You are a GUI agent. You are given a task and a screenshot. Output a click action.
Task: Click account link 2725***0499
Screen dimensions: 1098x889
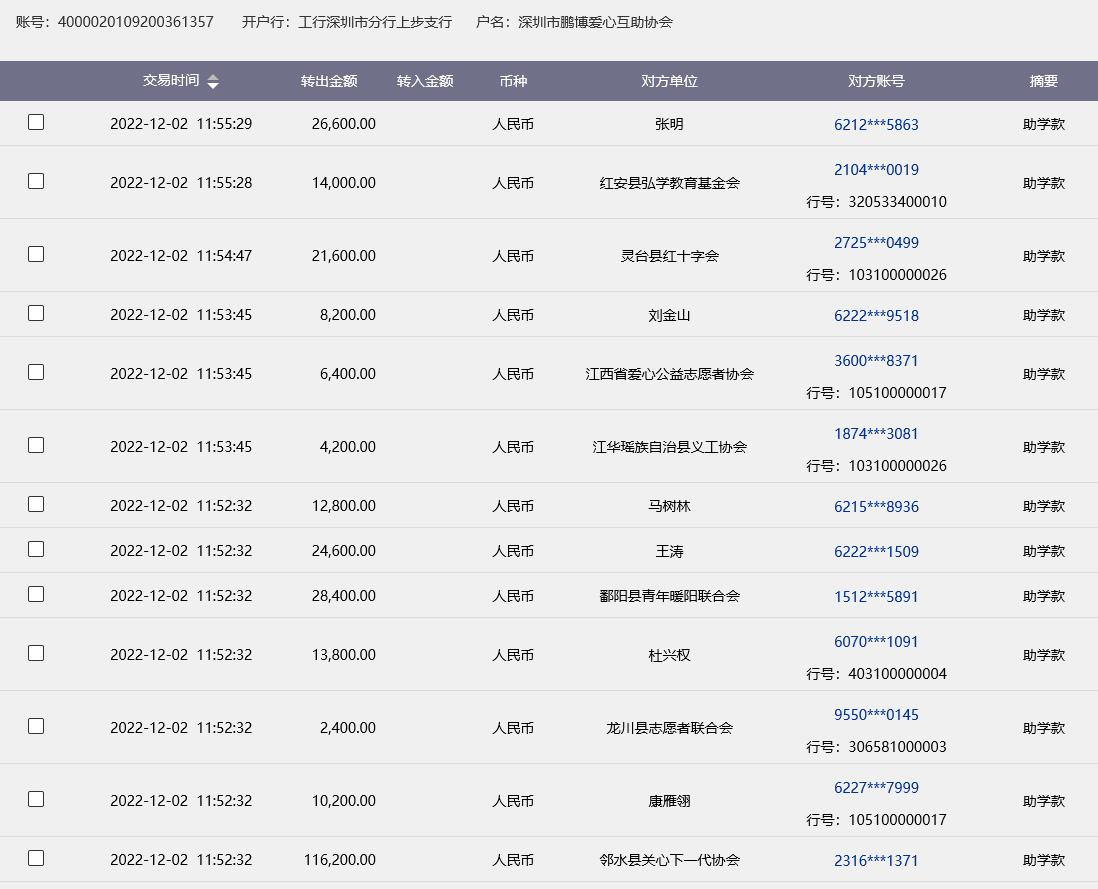coord(876,243)
